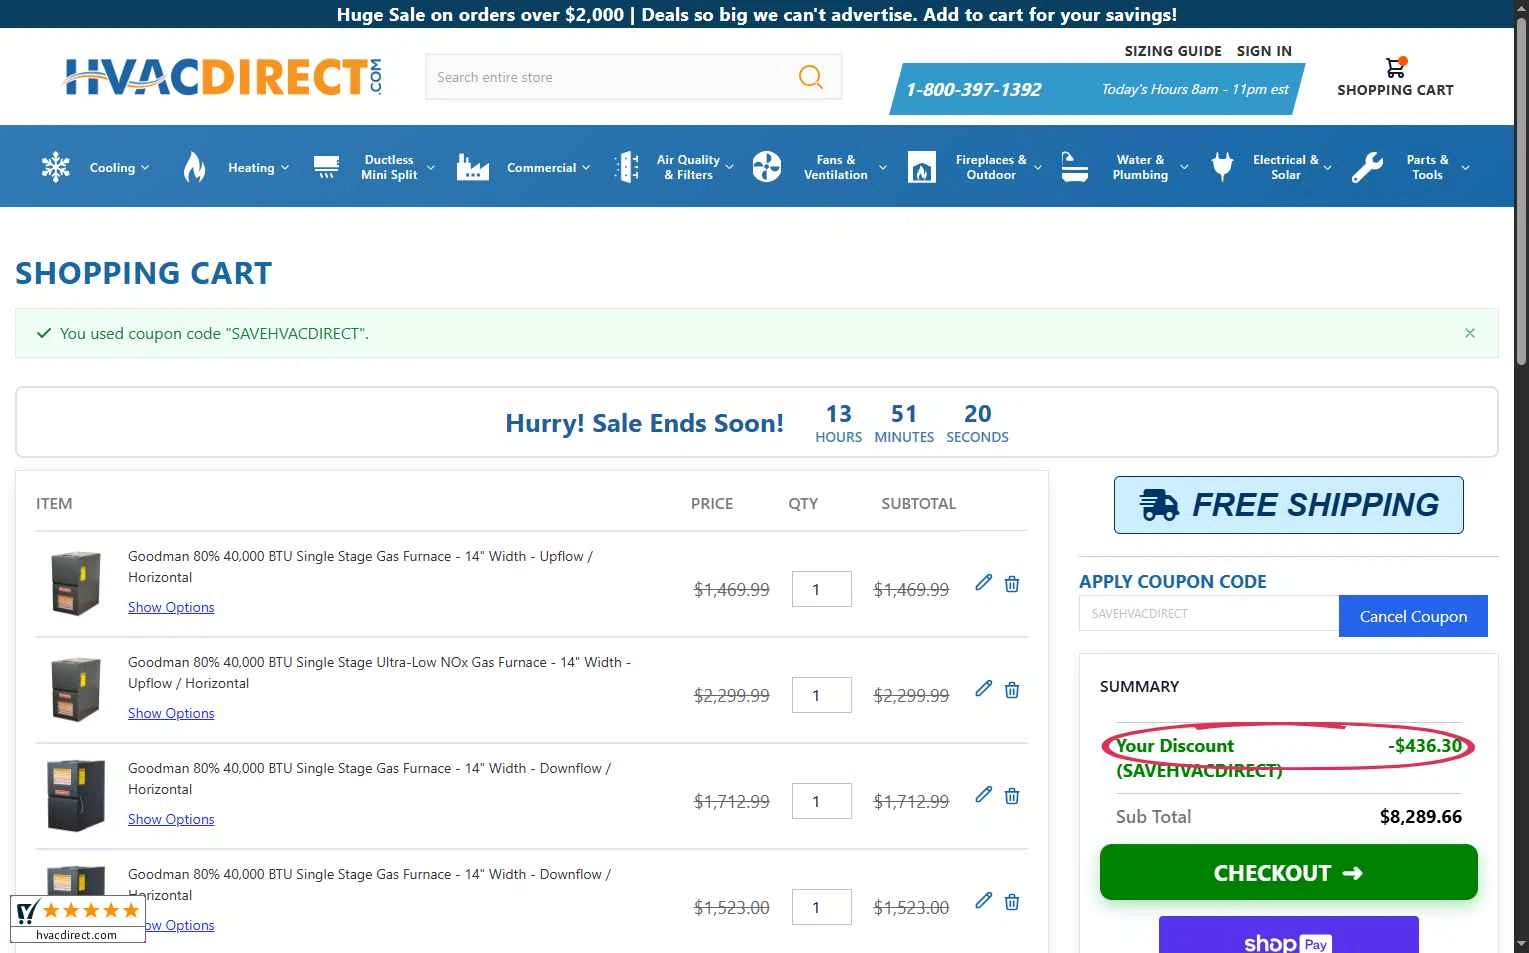The image size is (1529, 953).
Task: Open the Cooling menu label
Action: pyautogui.click(x=112, y=168)
